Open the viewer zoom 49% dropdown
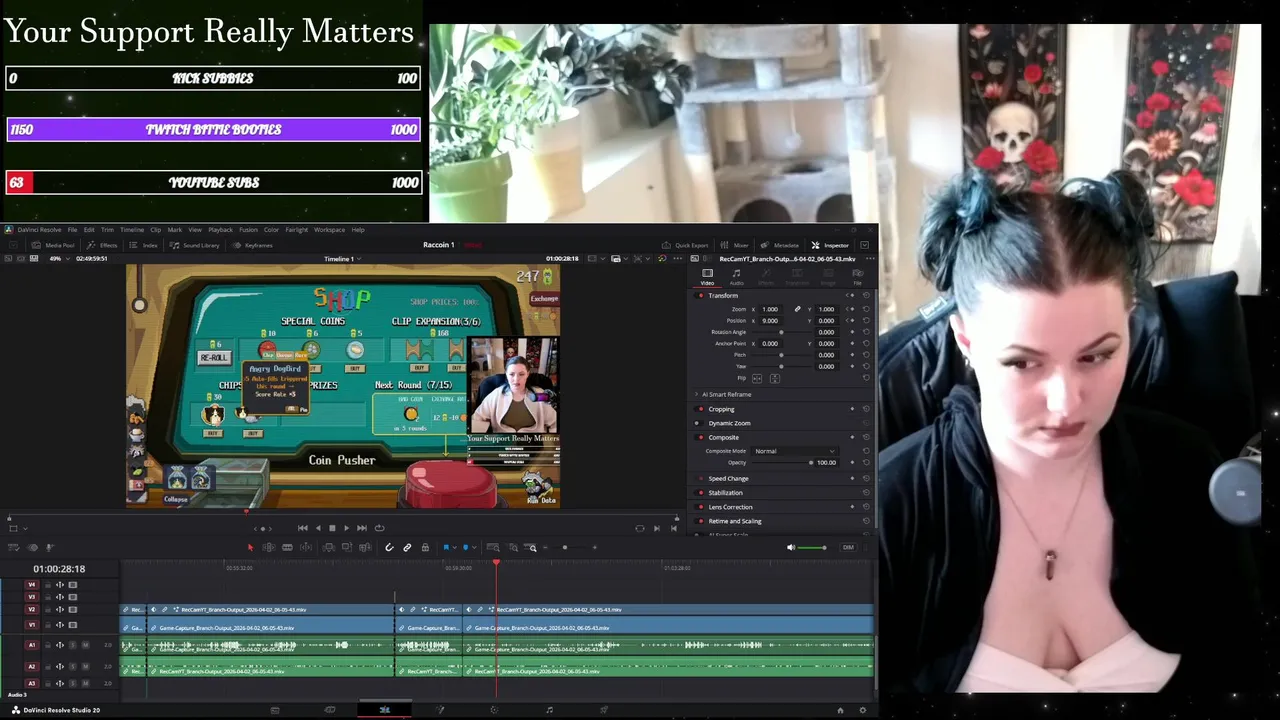 [x=59, y=259]
